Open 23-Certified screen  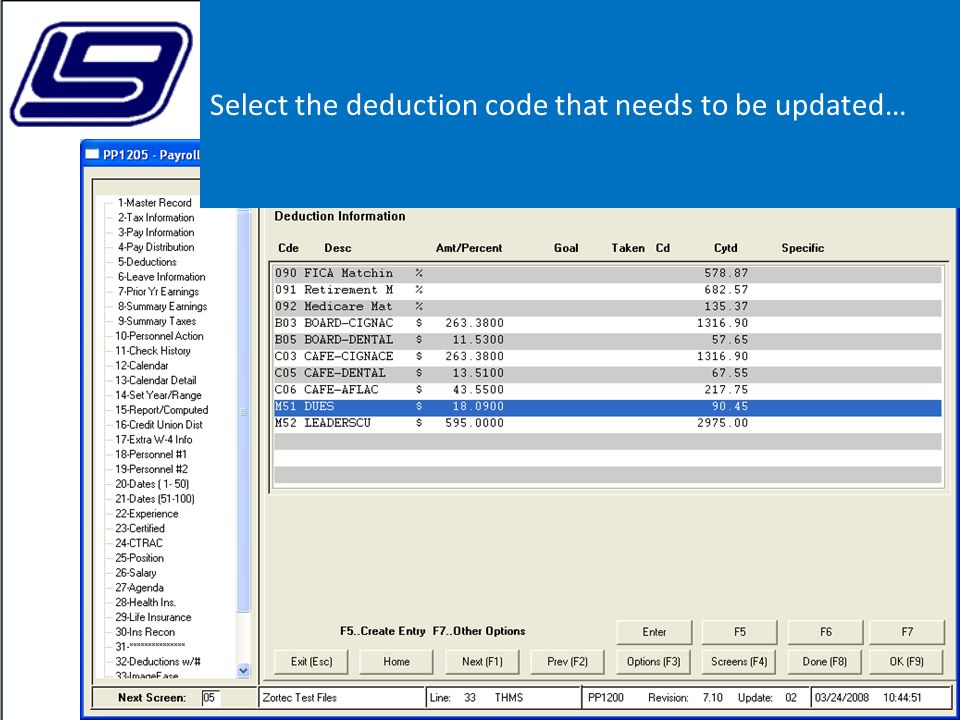(140, 528)
